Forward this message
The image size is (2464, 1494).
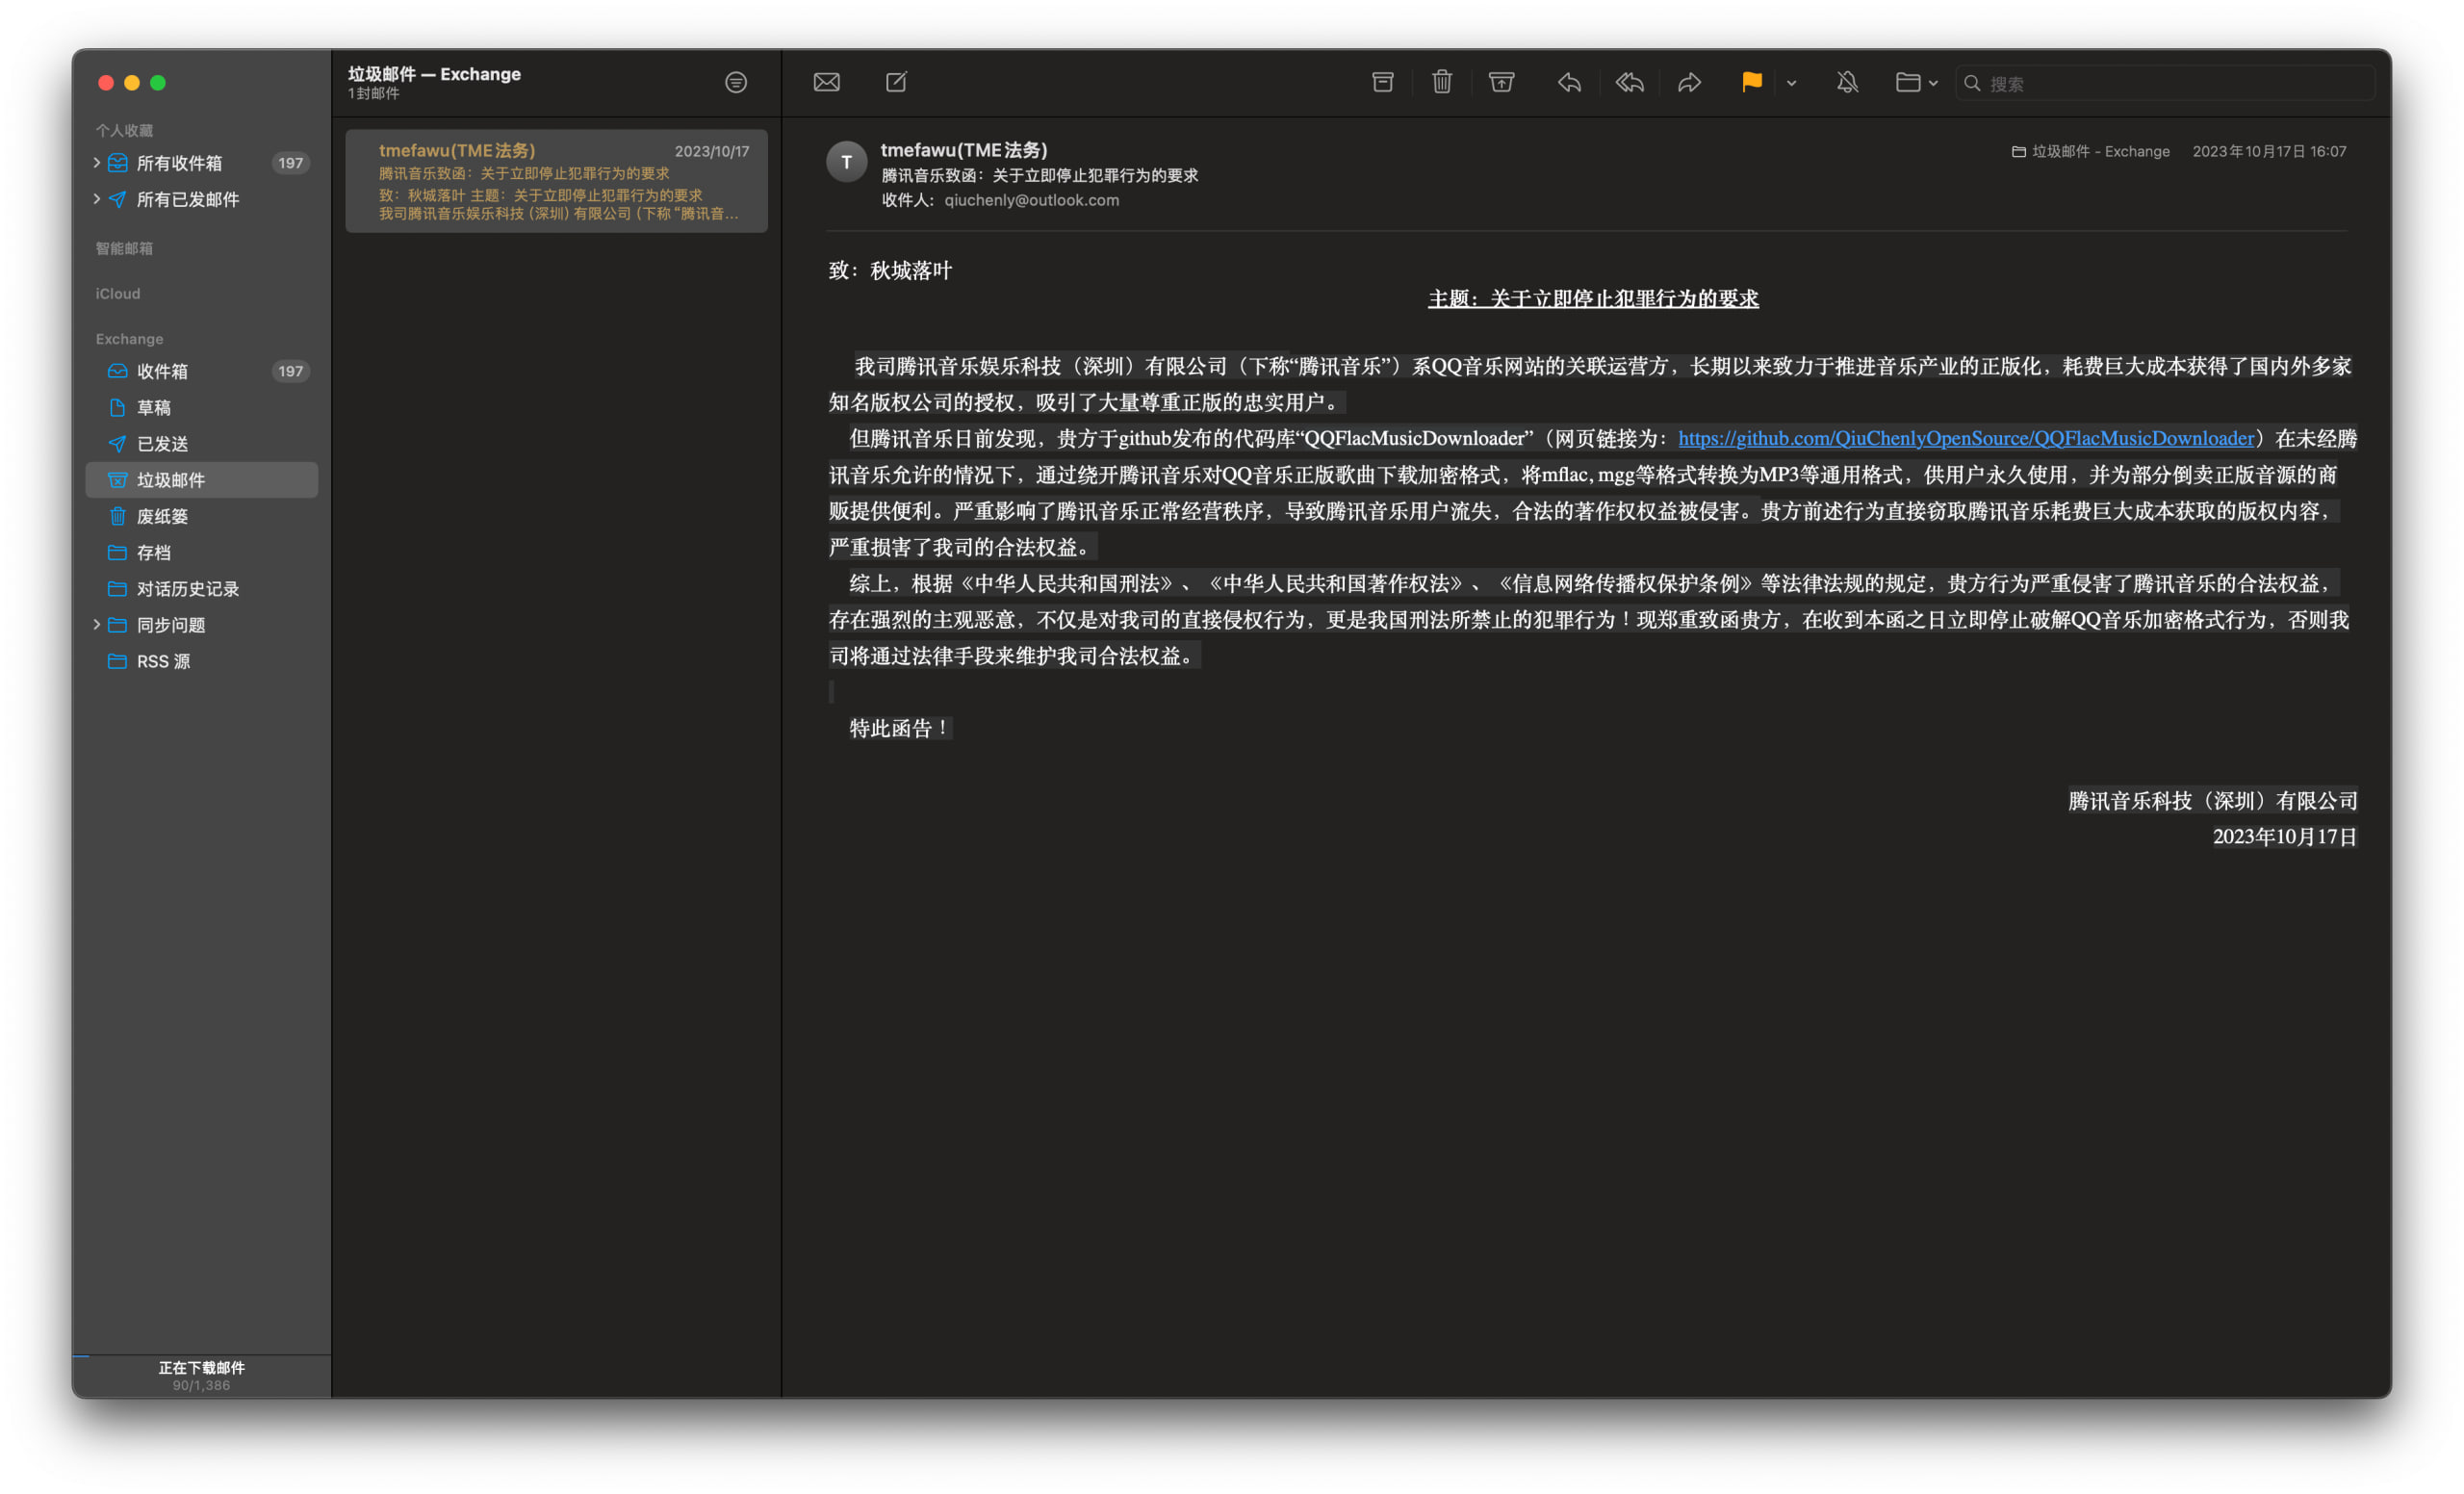[1689, 82]
